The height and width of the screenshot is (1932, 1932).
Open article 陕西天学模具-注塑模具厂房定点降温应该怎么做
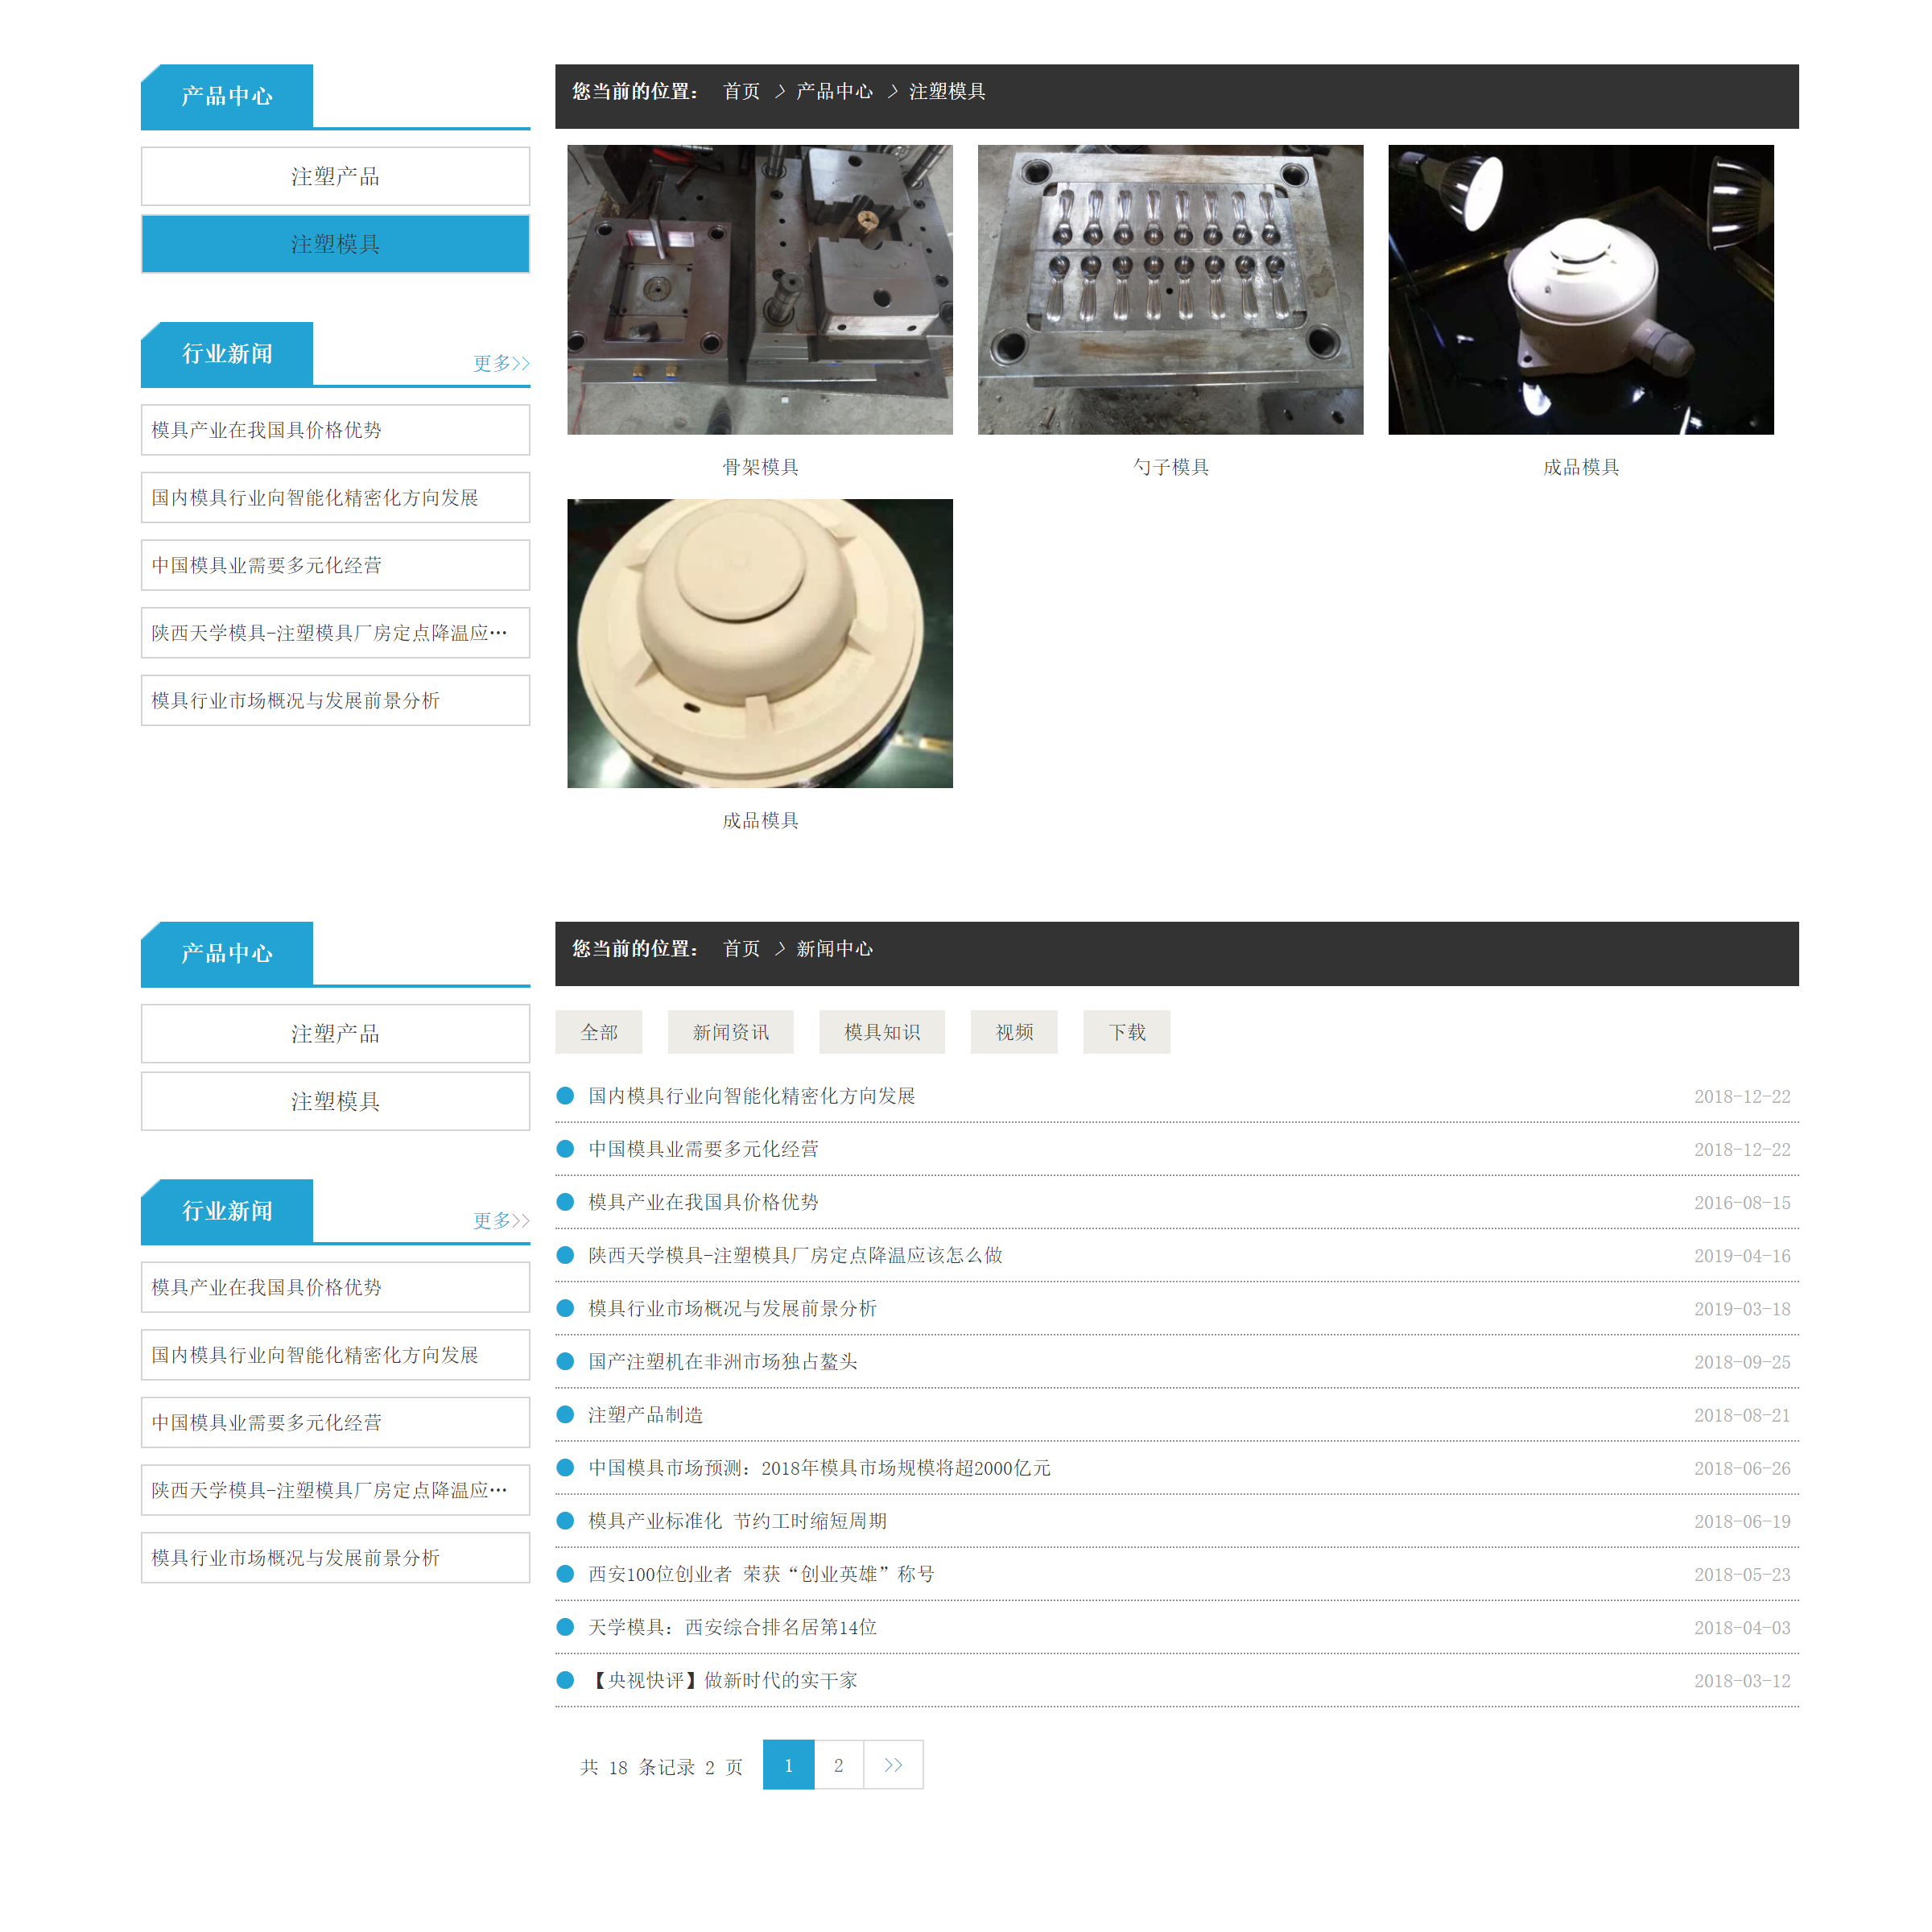[x=795, y=1255]
